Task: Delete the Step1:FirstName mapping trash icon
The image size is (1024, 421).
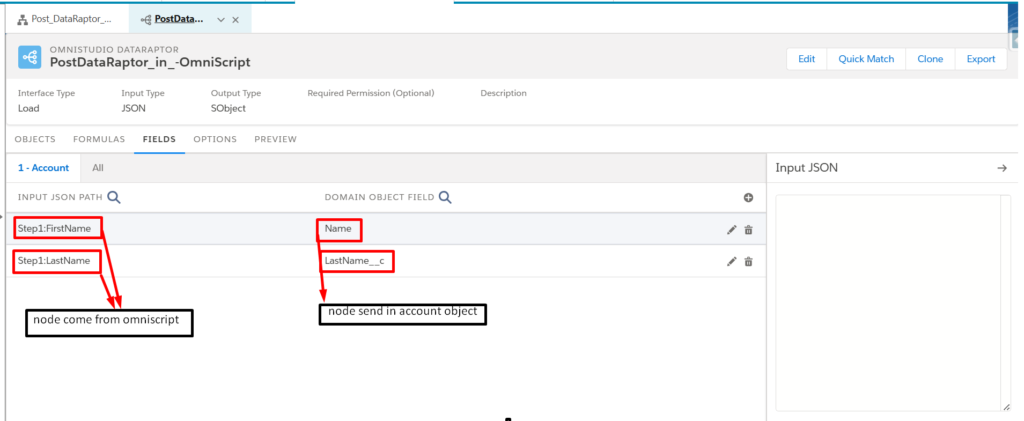Action: [748, 230]
